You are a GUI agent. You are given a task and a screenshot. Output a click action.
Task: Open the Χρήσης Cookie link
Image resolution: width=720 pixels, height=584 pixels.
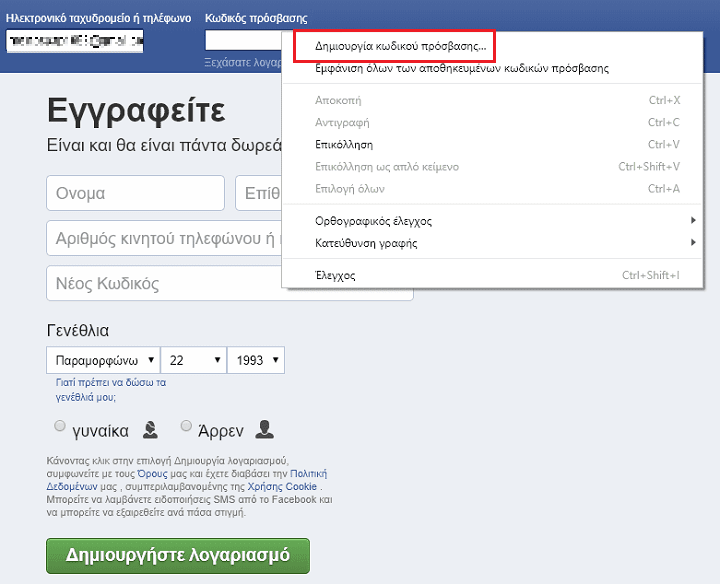tap(282, 486)
